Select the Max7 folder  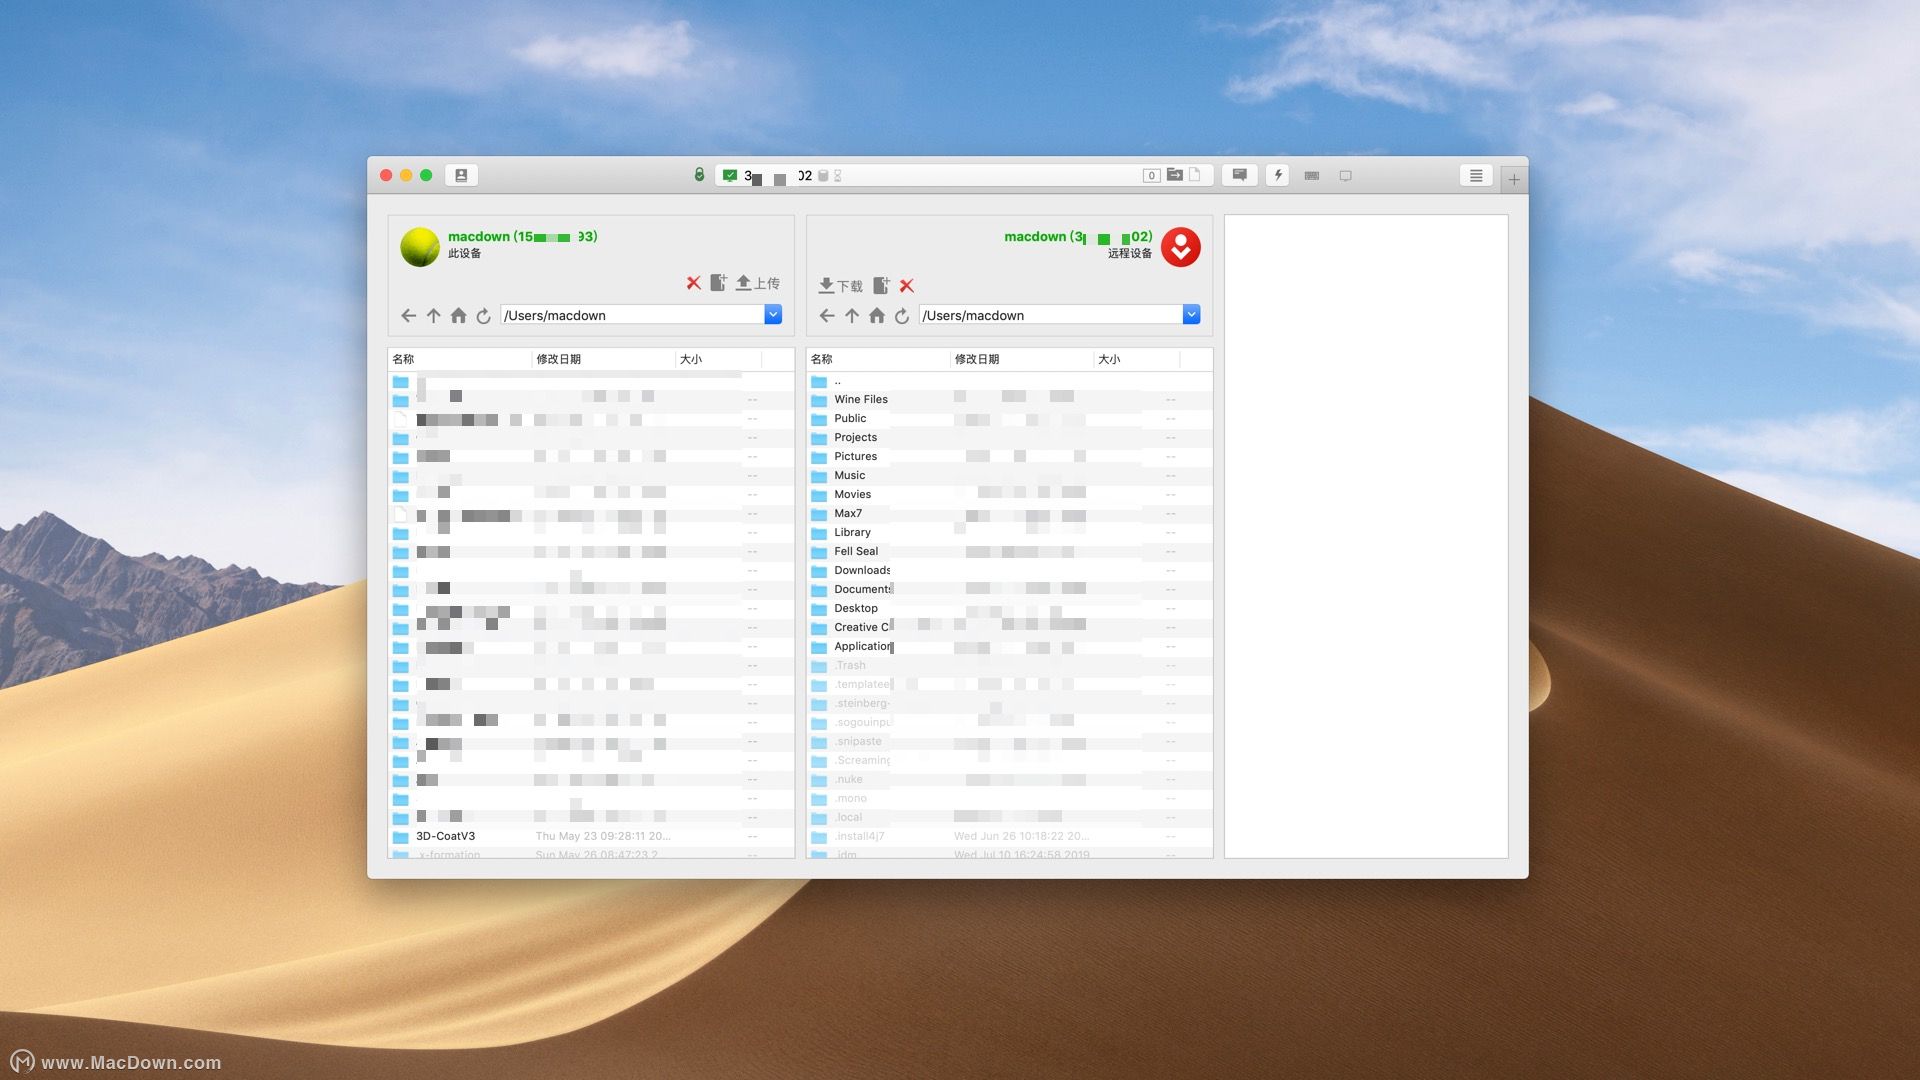[1009, 513]
